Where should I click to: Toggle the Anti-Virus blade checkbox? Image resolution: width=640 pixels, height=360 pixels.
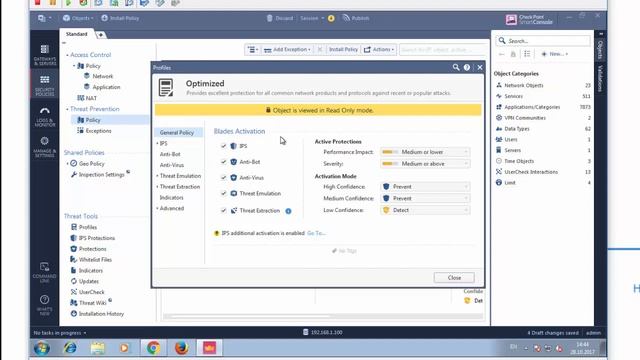[223, 178]
